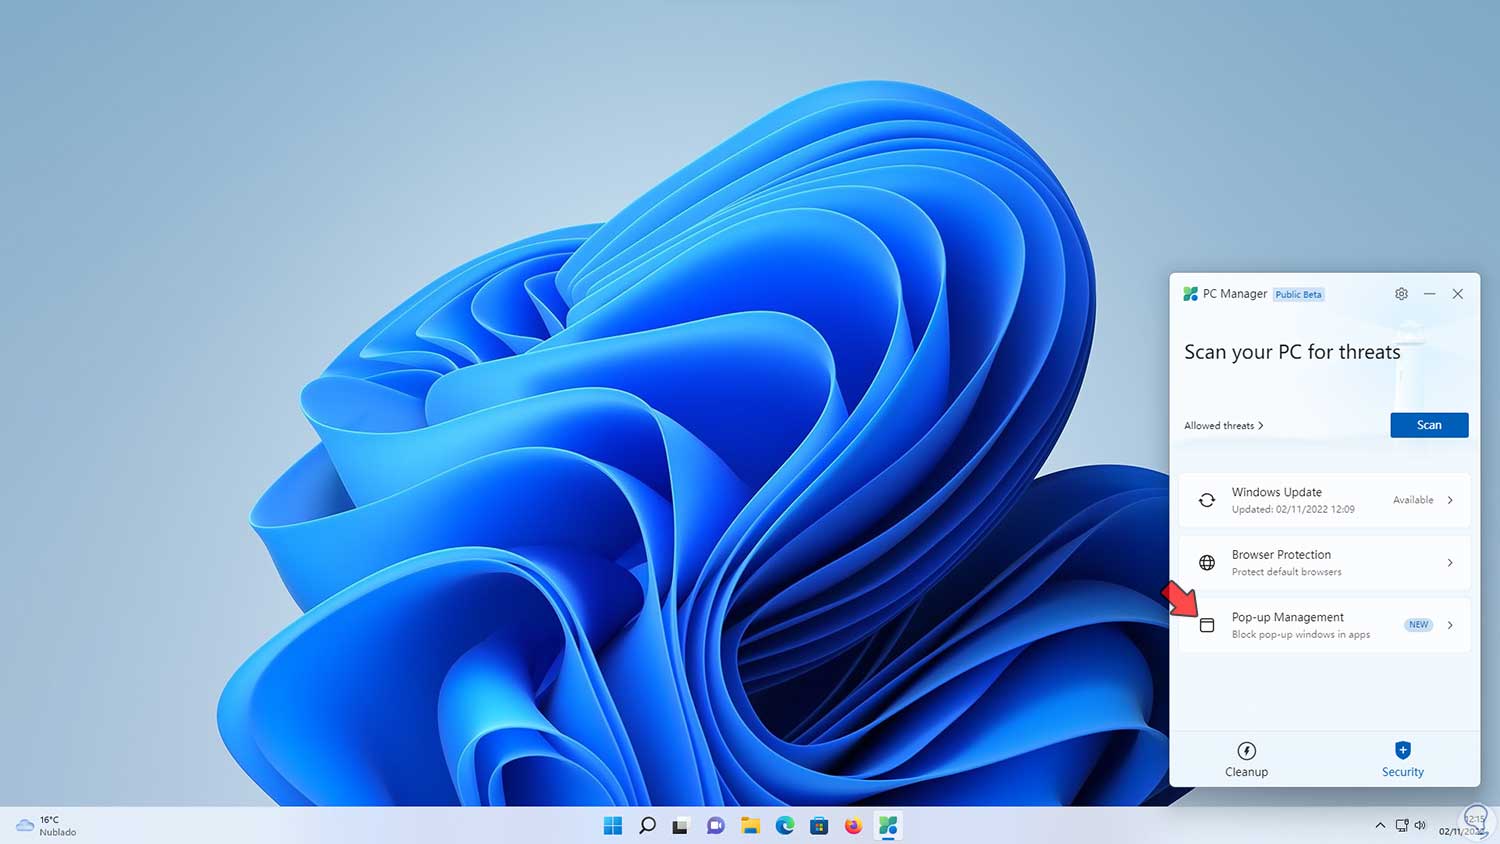This screenshot has width=1500, height=844.
Task: Expand the Windows Update entry via its chevron
Action: pos(1449,500)
